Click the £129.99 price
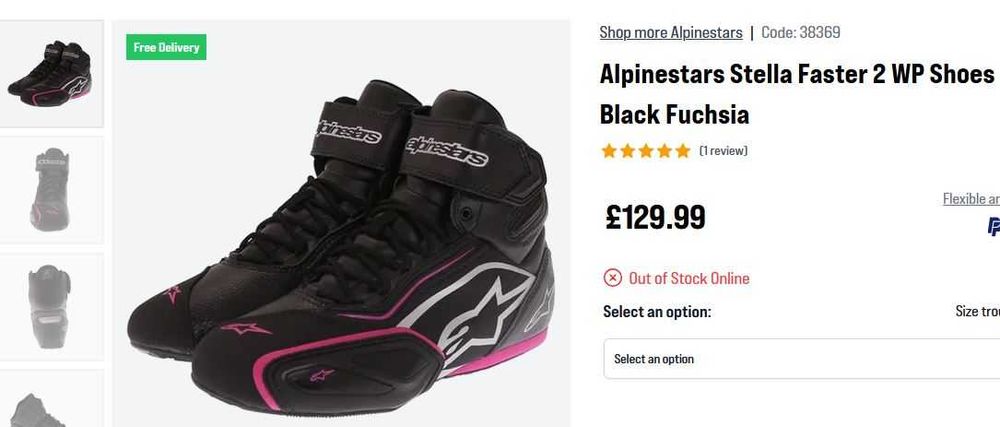Viewport: 1000px width, 427px height. pos(656,217)
